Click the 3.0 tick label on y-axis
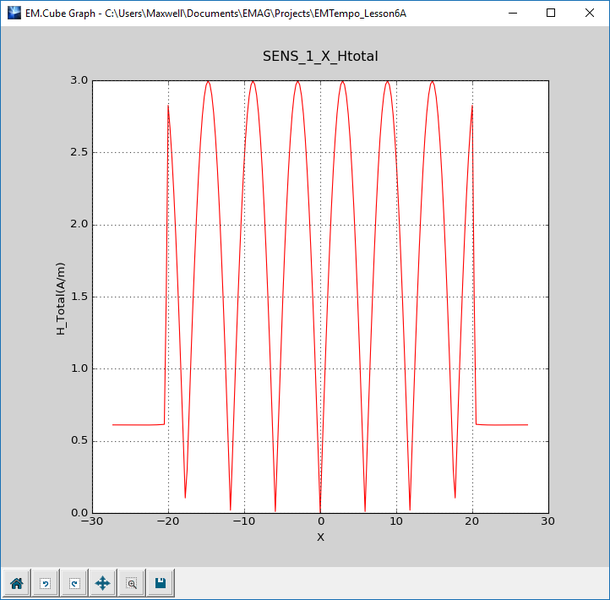 77,80
